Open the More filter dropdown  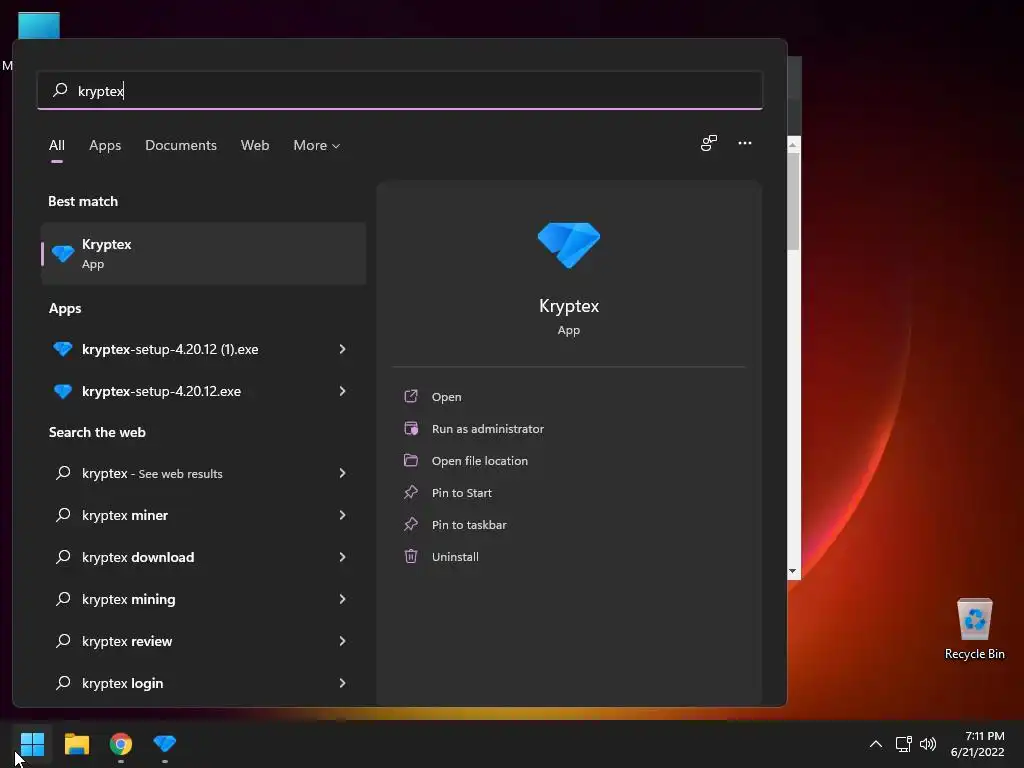[317, 145]
